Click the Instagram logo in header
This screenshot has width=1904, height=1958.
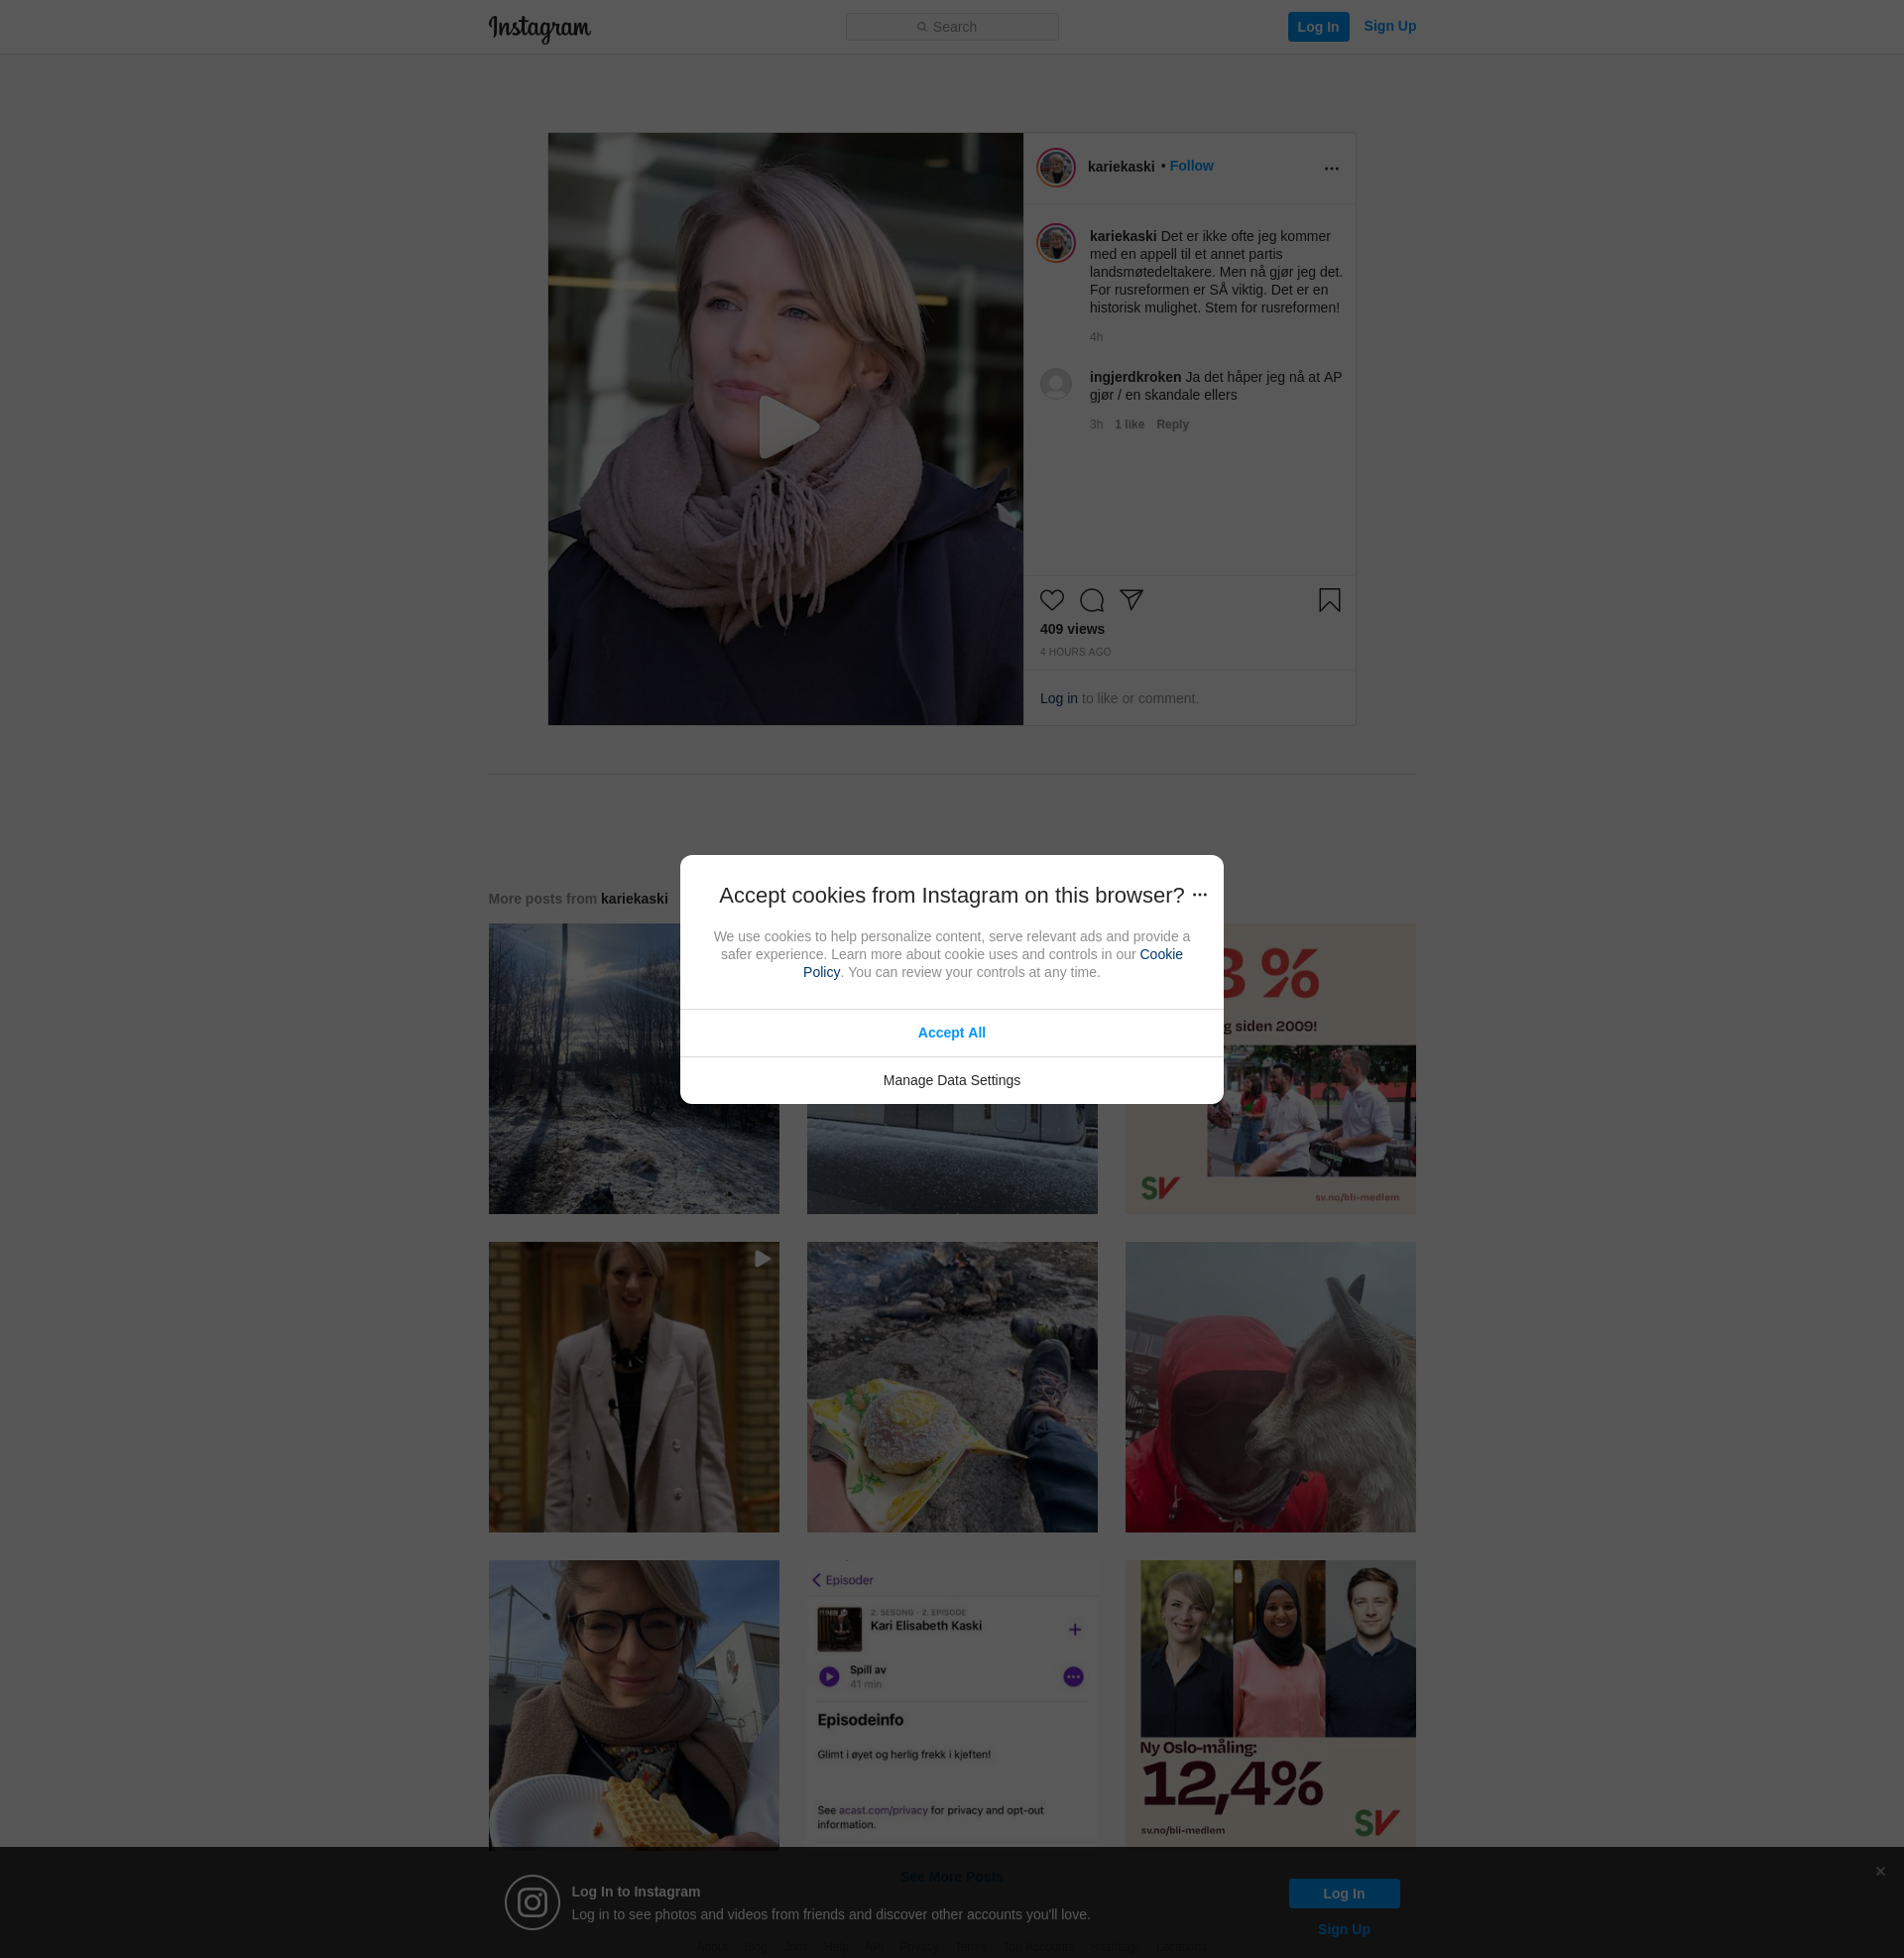[539, 28]
